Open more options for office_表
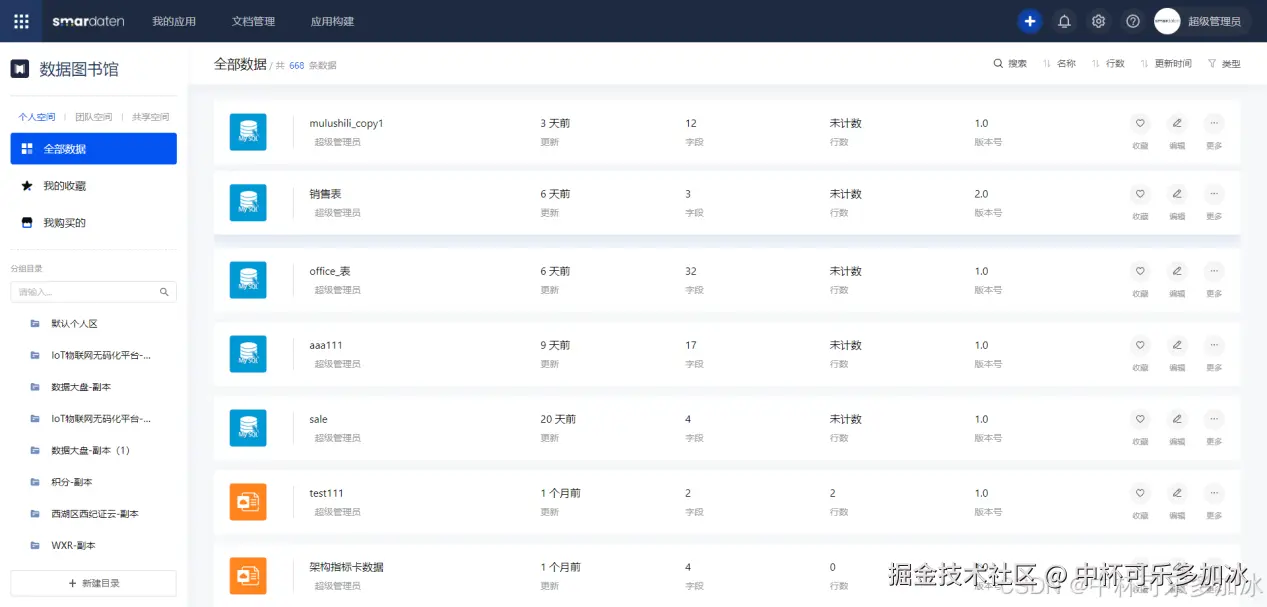Screen dimensions: 1267x607 coord(1214,271)
